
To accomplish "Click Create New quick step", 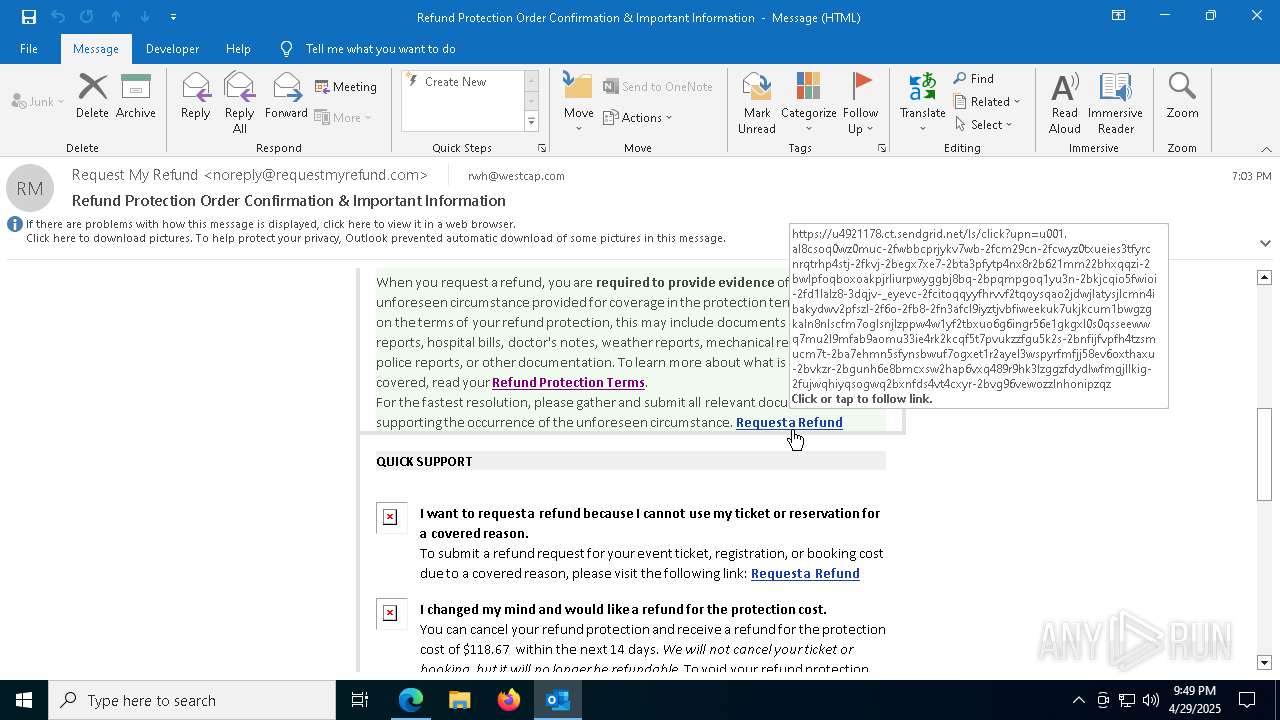I will coord(455,82).
